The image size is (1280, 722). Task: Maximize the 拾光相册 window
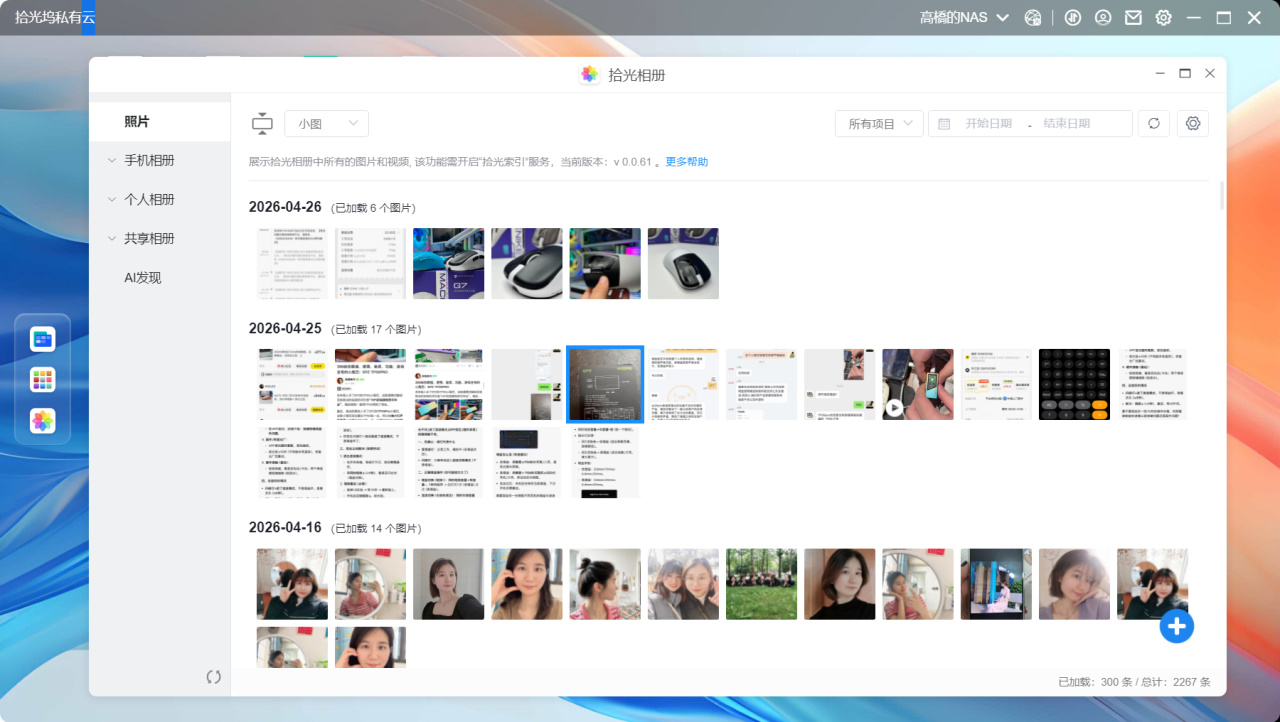point(1185,74)
